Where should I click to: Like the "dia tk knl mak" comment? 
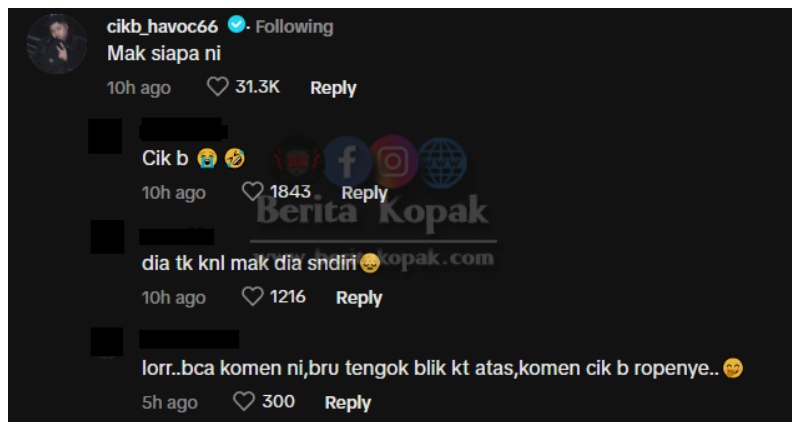(x=252, y=296)
